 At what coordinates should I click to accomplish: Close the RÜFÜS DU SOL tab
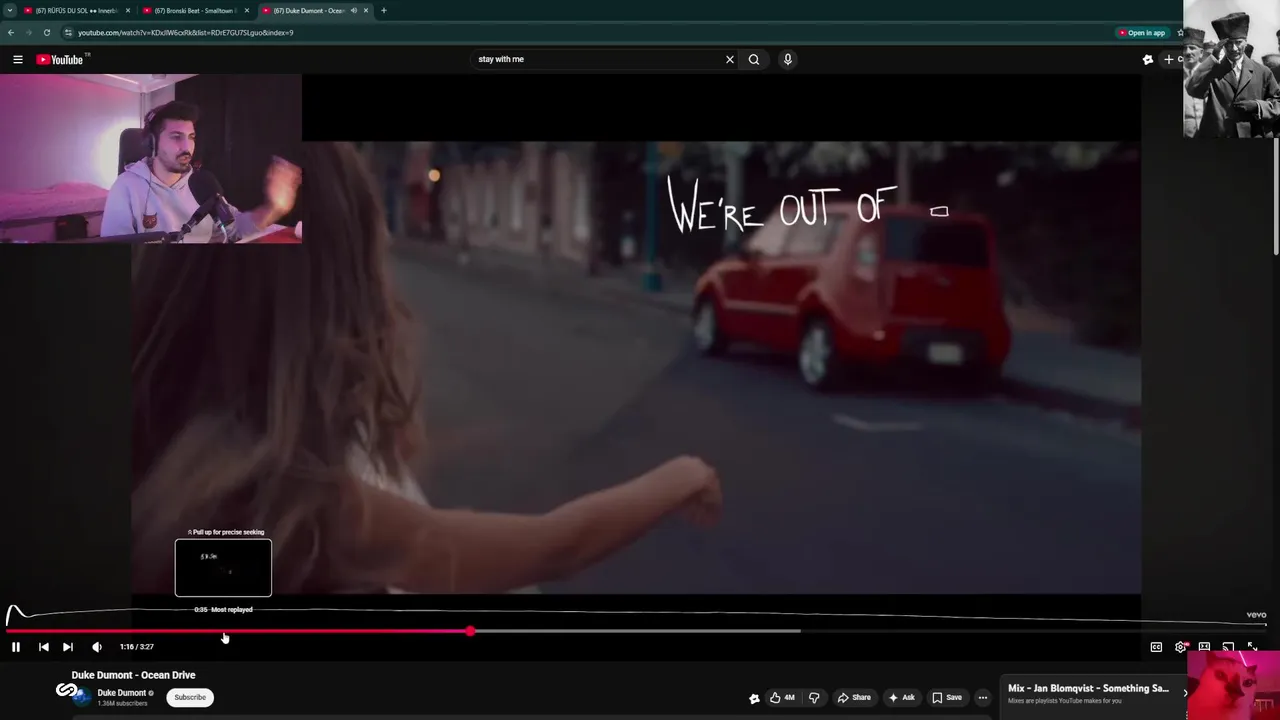click(128, 11)
